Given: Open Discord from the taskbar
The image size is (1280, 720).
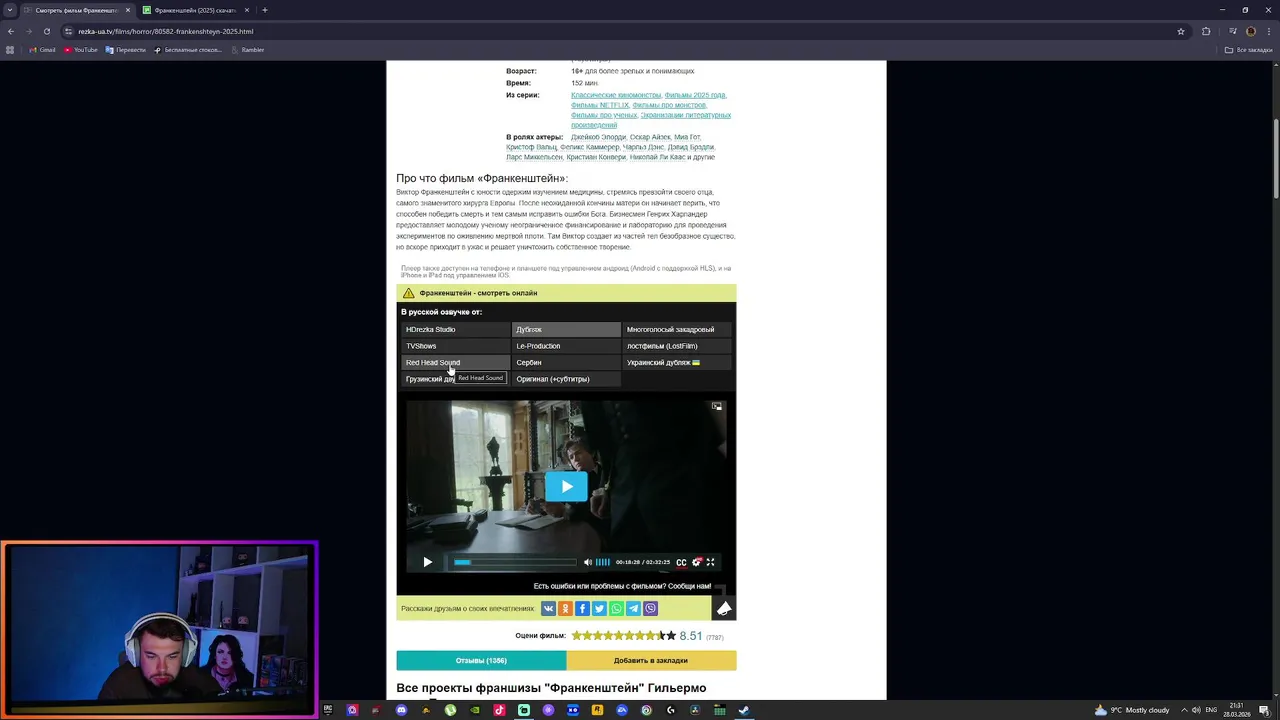Looking at the screenshot, I should pyautogui.click(x=401, y=710).
